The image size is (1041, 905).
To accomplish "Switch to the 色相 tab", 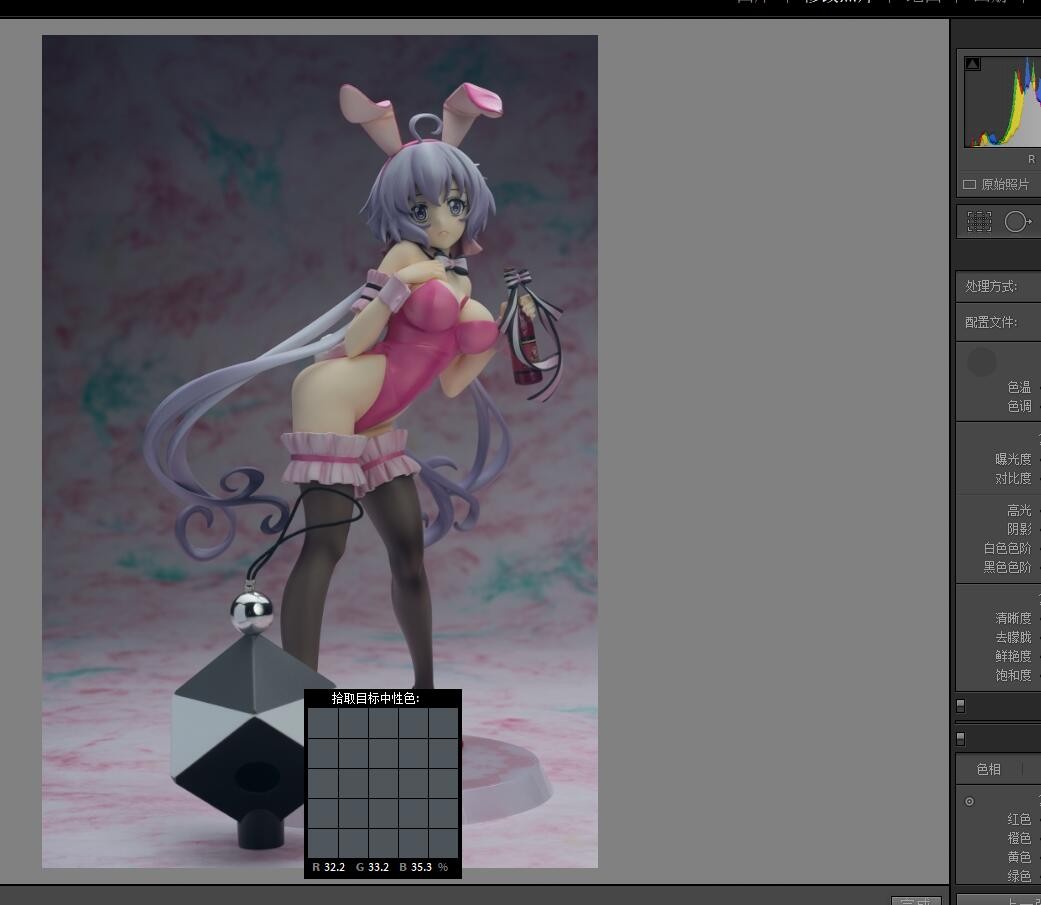I will pyautogui.click(x=988, y=769).
